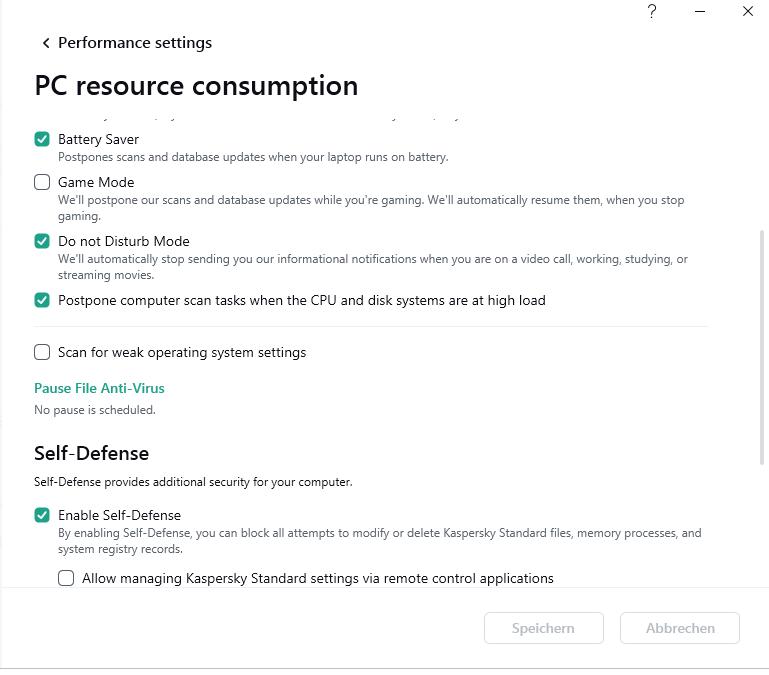The image size is (769, 675).
Task: Untick Postpone computer scan tasks checkbox
Action: [42, 300]
